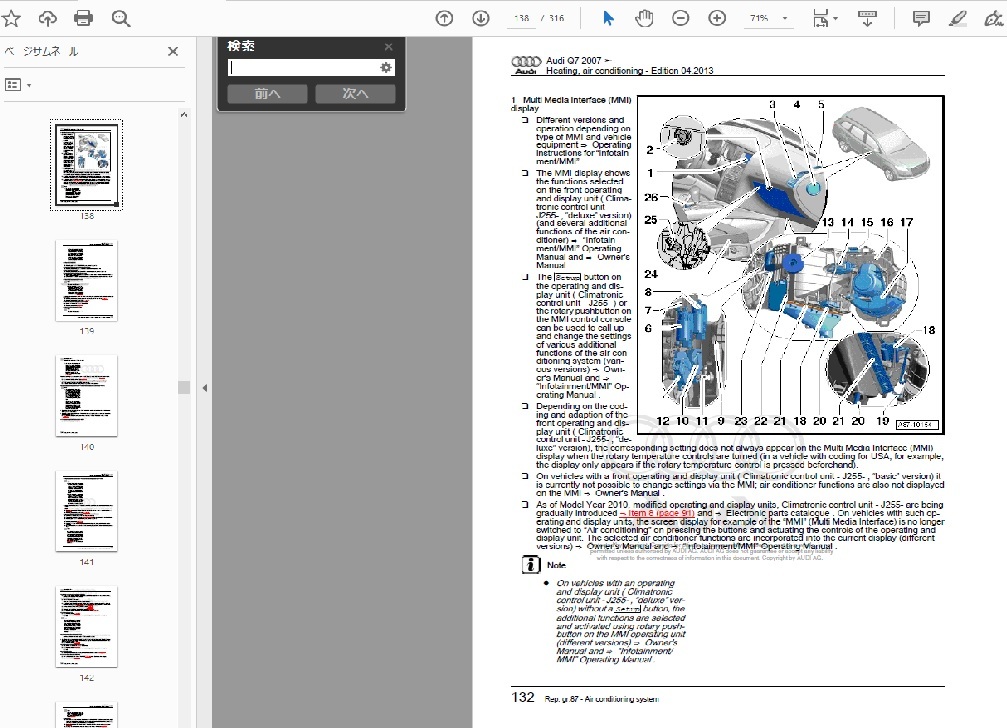Select page 139 thumbnail
This screenshot has width=1007, height=728.
tap(87, 281)
